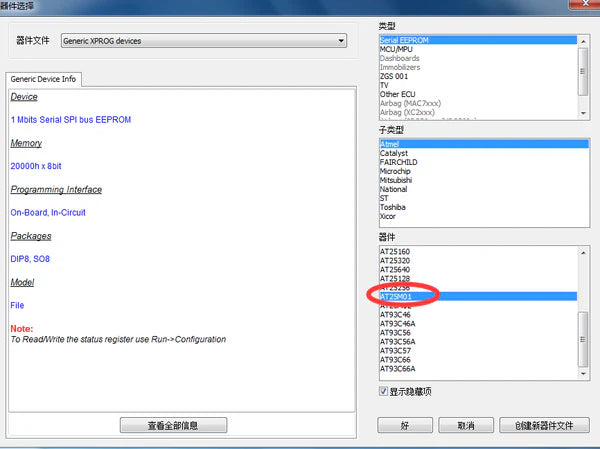
Task: Pick the AT25160 device entry
Action: point(395,251)
